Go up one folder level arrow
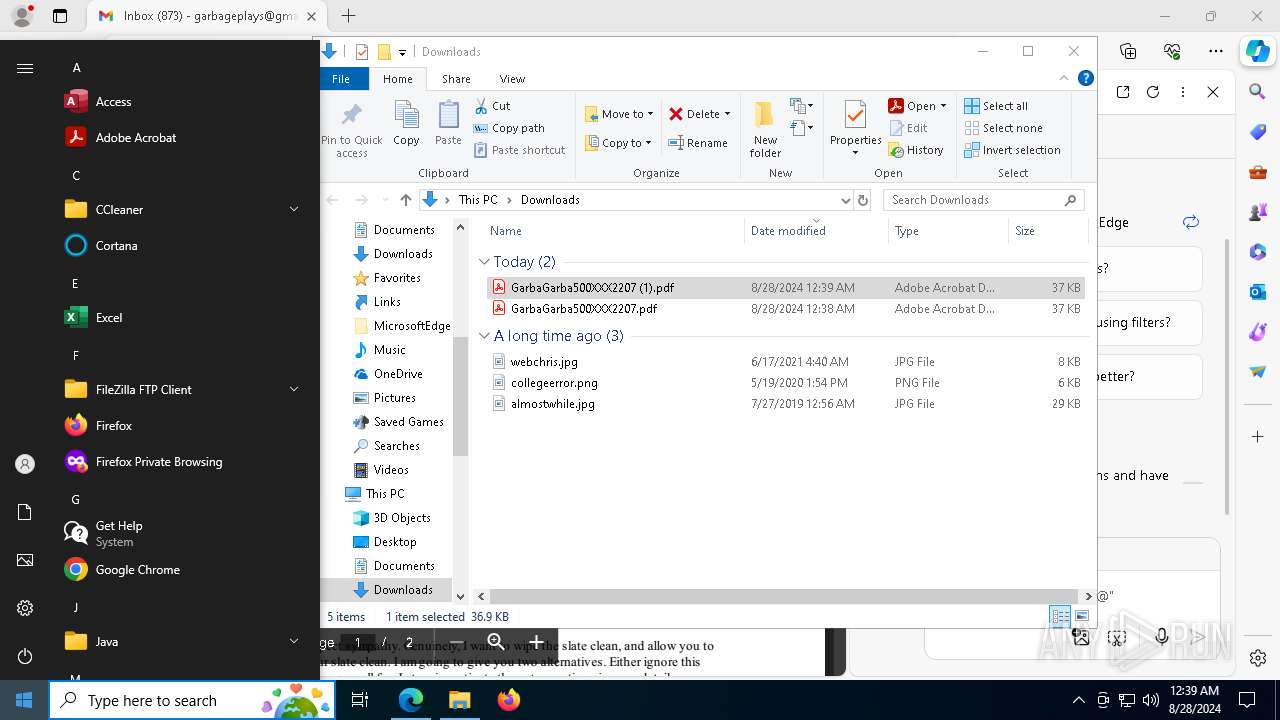The height and width of the screenshot is (720, 1280). point(406,200)
